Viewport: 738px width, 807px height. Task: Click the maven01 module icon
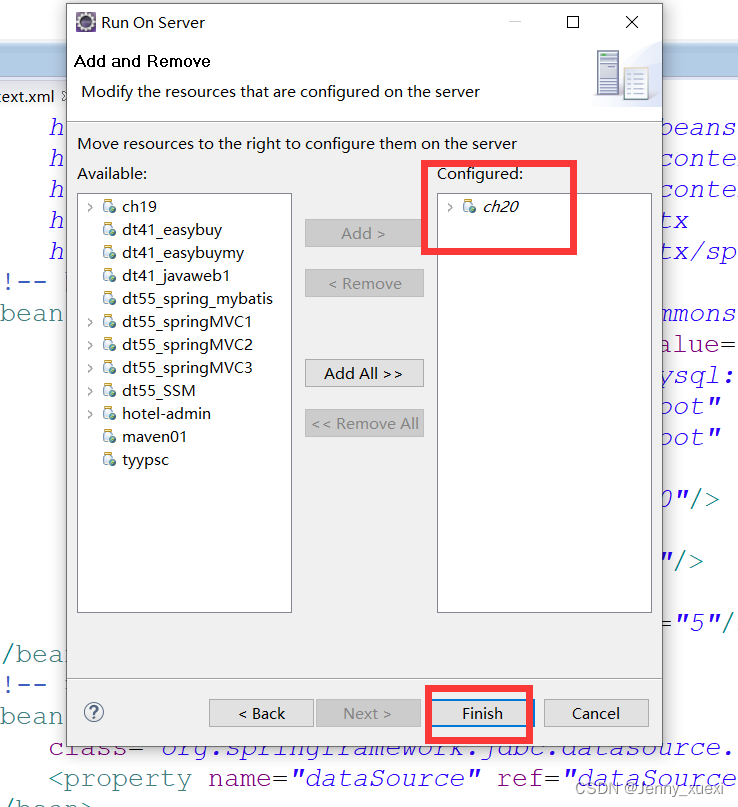pyautogui.click(x=109, y=436)
